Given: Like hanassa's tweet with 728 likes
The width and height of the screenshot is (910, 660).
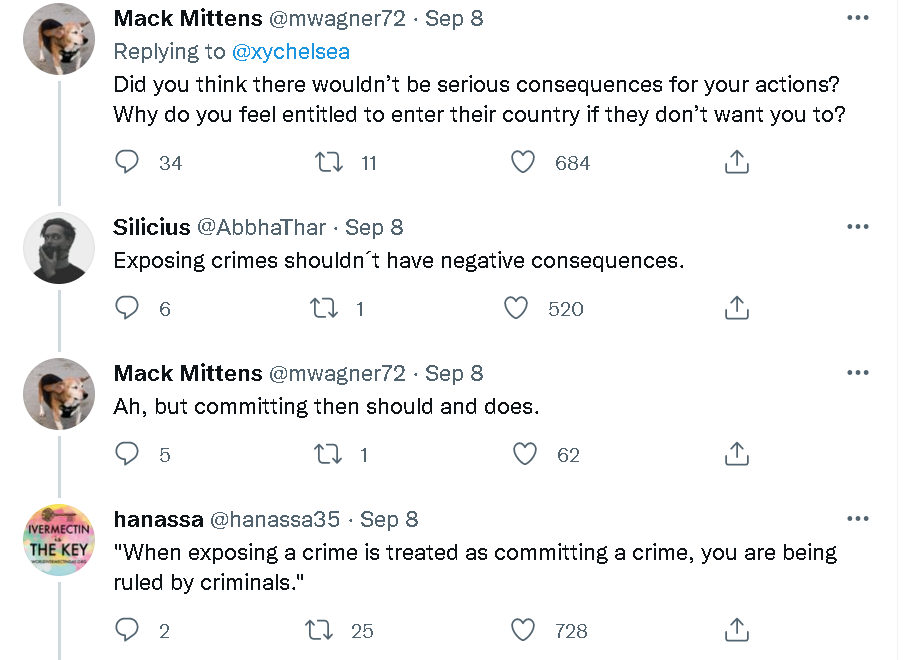Looking at the screenshot, I should (x=523, y=629).
